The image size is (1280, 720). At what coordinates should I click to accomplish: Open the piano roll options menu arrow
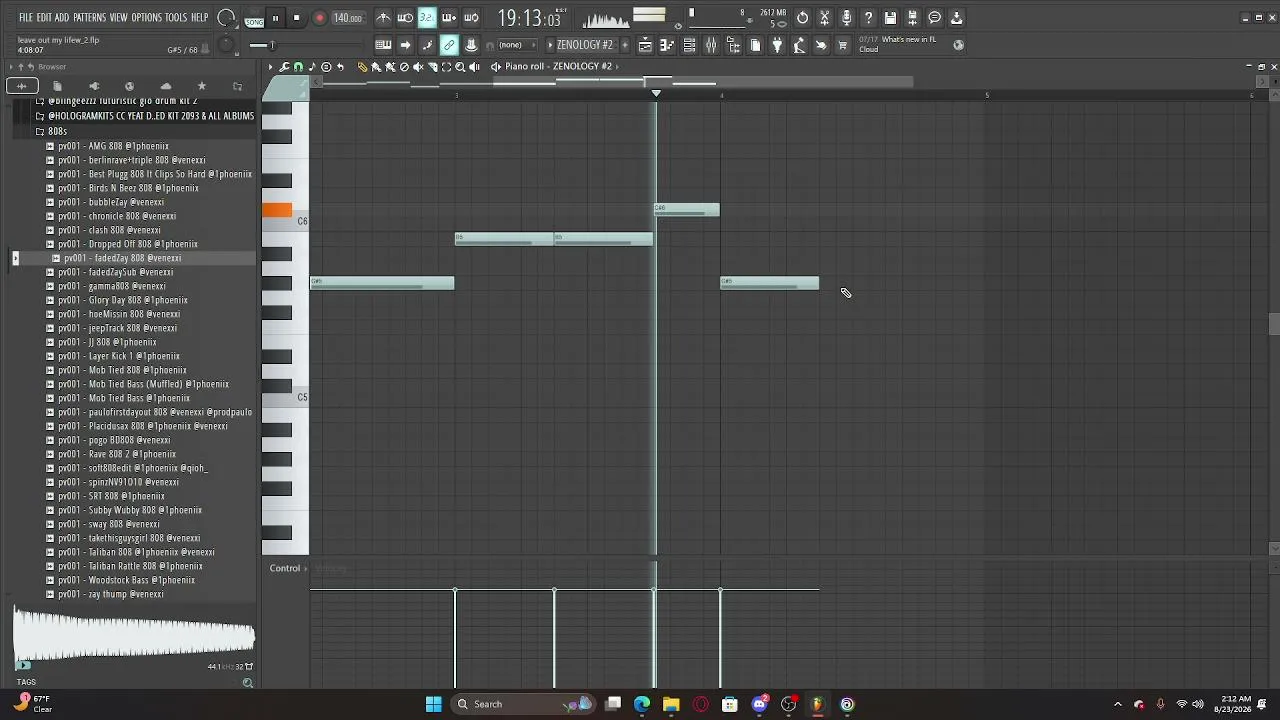pyautogui.click(x=270, y=67)
